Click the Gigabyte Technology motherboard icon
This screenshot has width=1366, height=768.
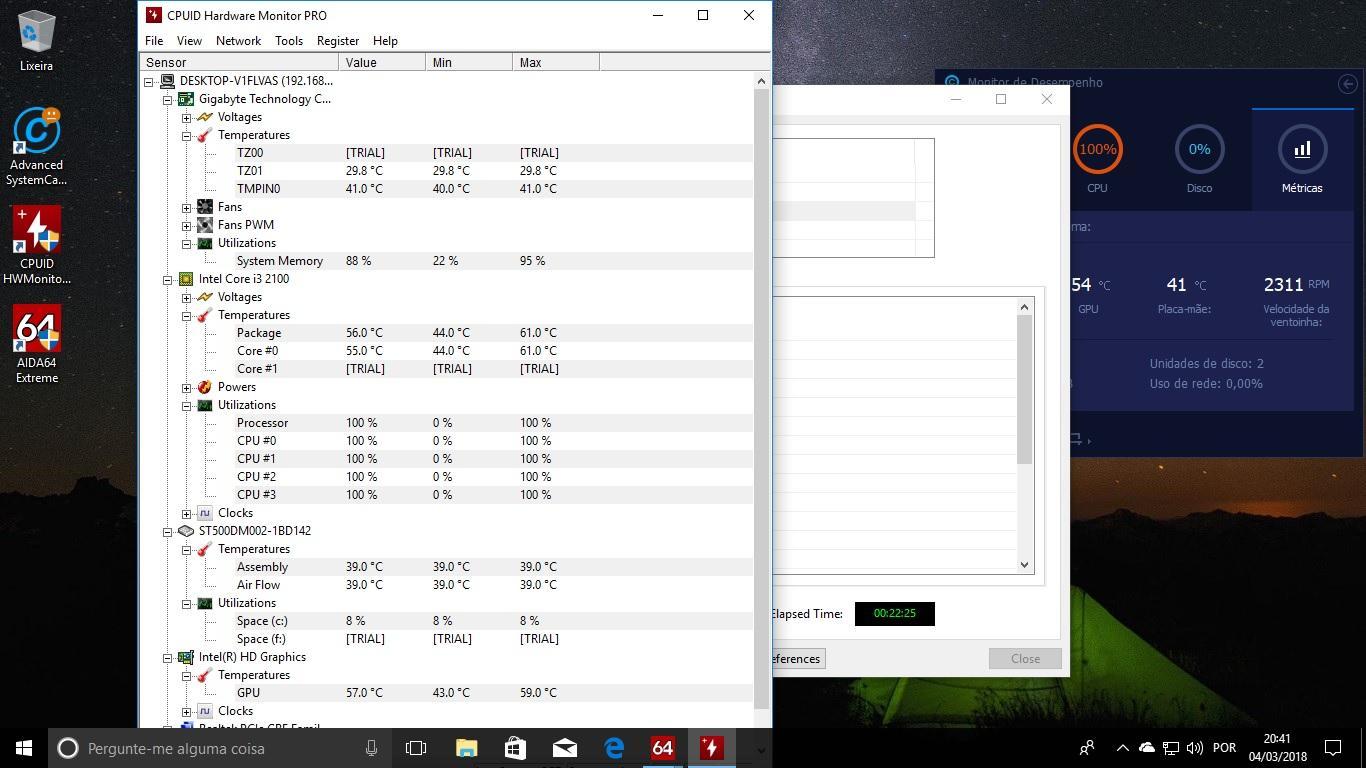pos(186,99)
